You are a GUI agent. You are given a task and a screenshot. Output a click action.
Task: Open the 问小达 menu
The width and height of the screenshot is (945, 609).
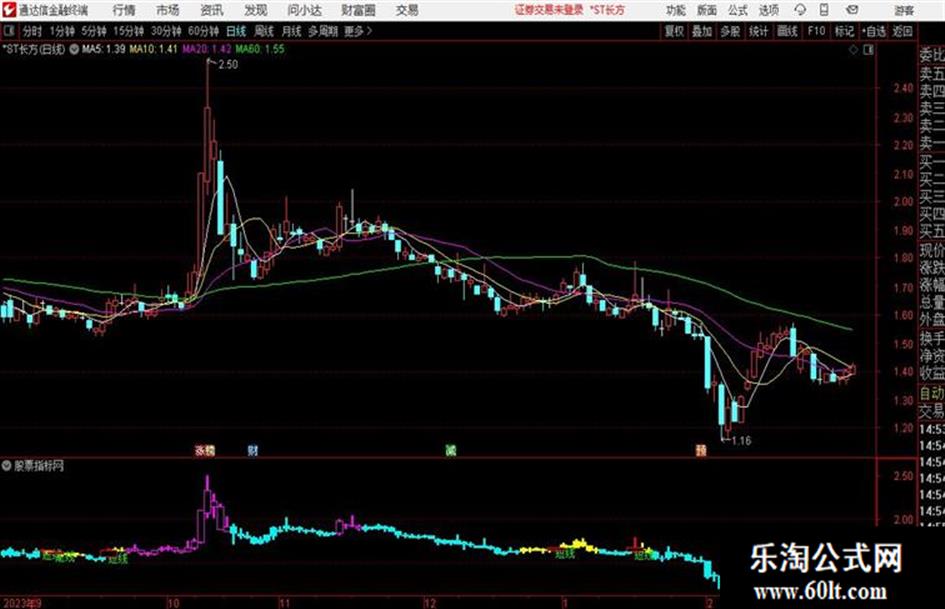(x=304, y=10)
